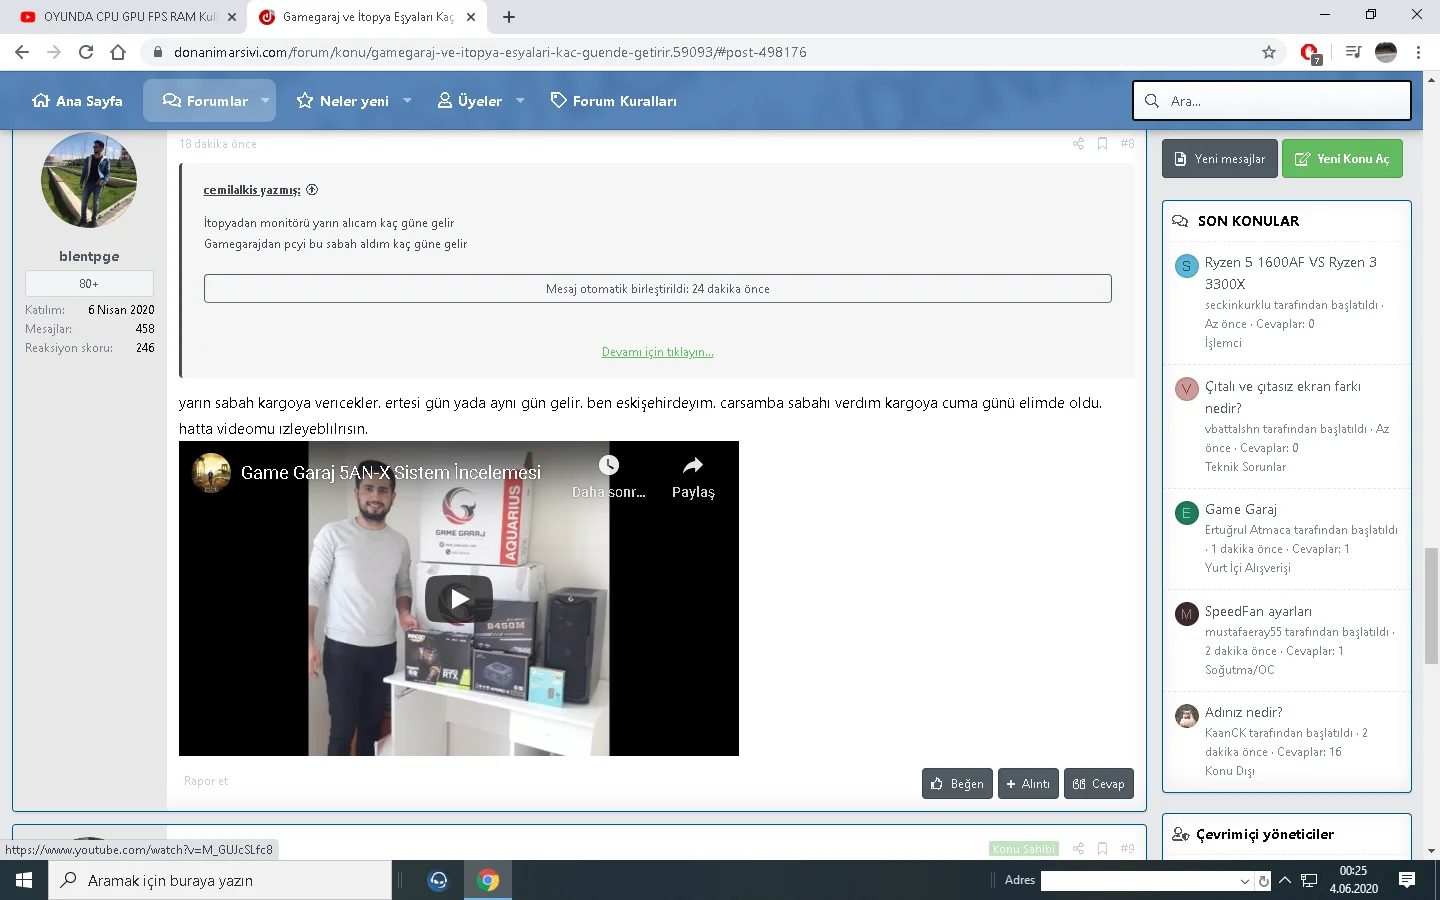Open Chrome's three-dot menu
The height and width of the screenshot is (900, 1440).
1418,52
